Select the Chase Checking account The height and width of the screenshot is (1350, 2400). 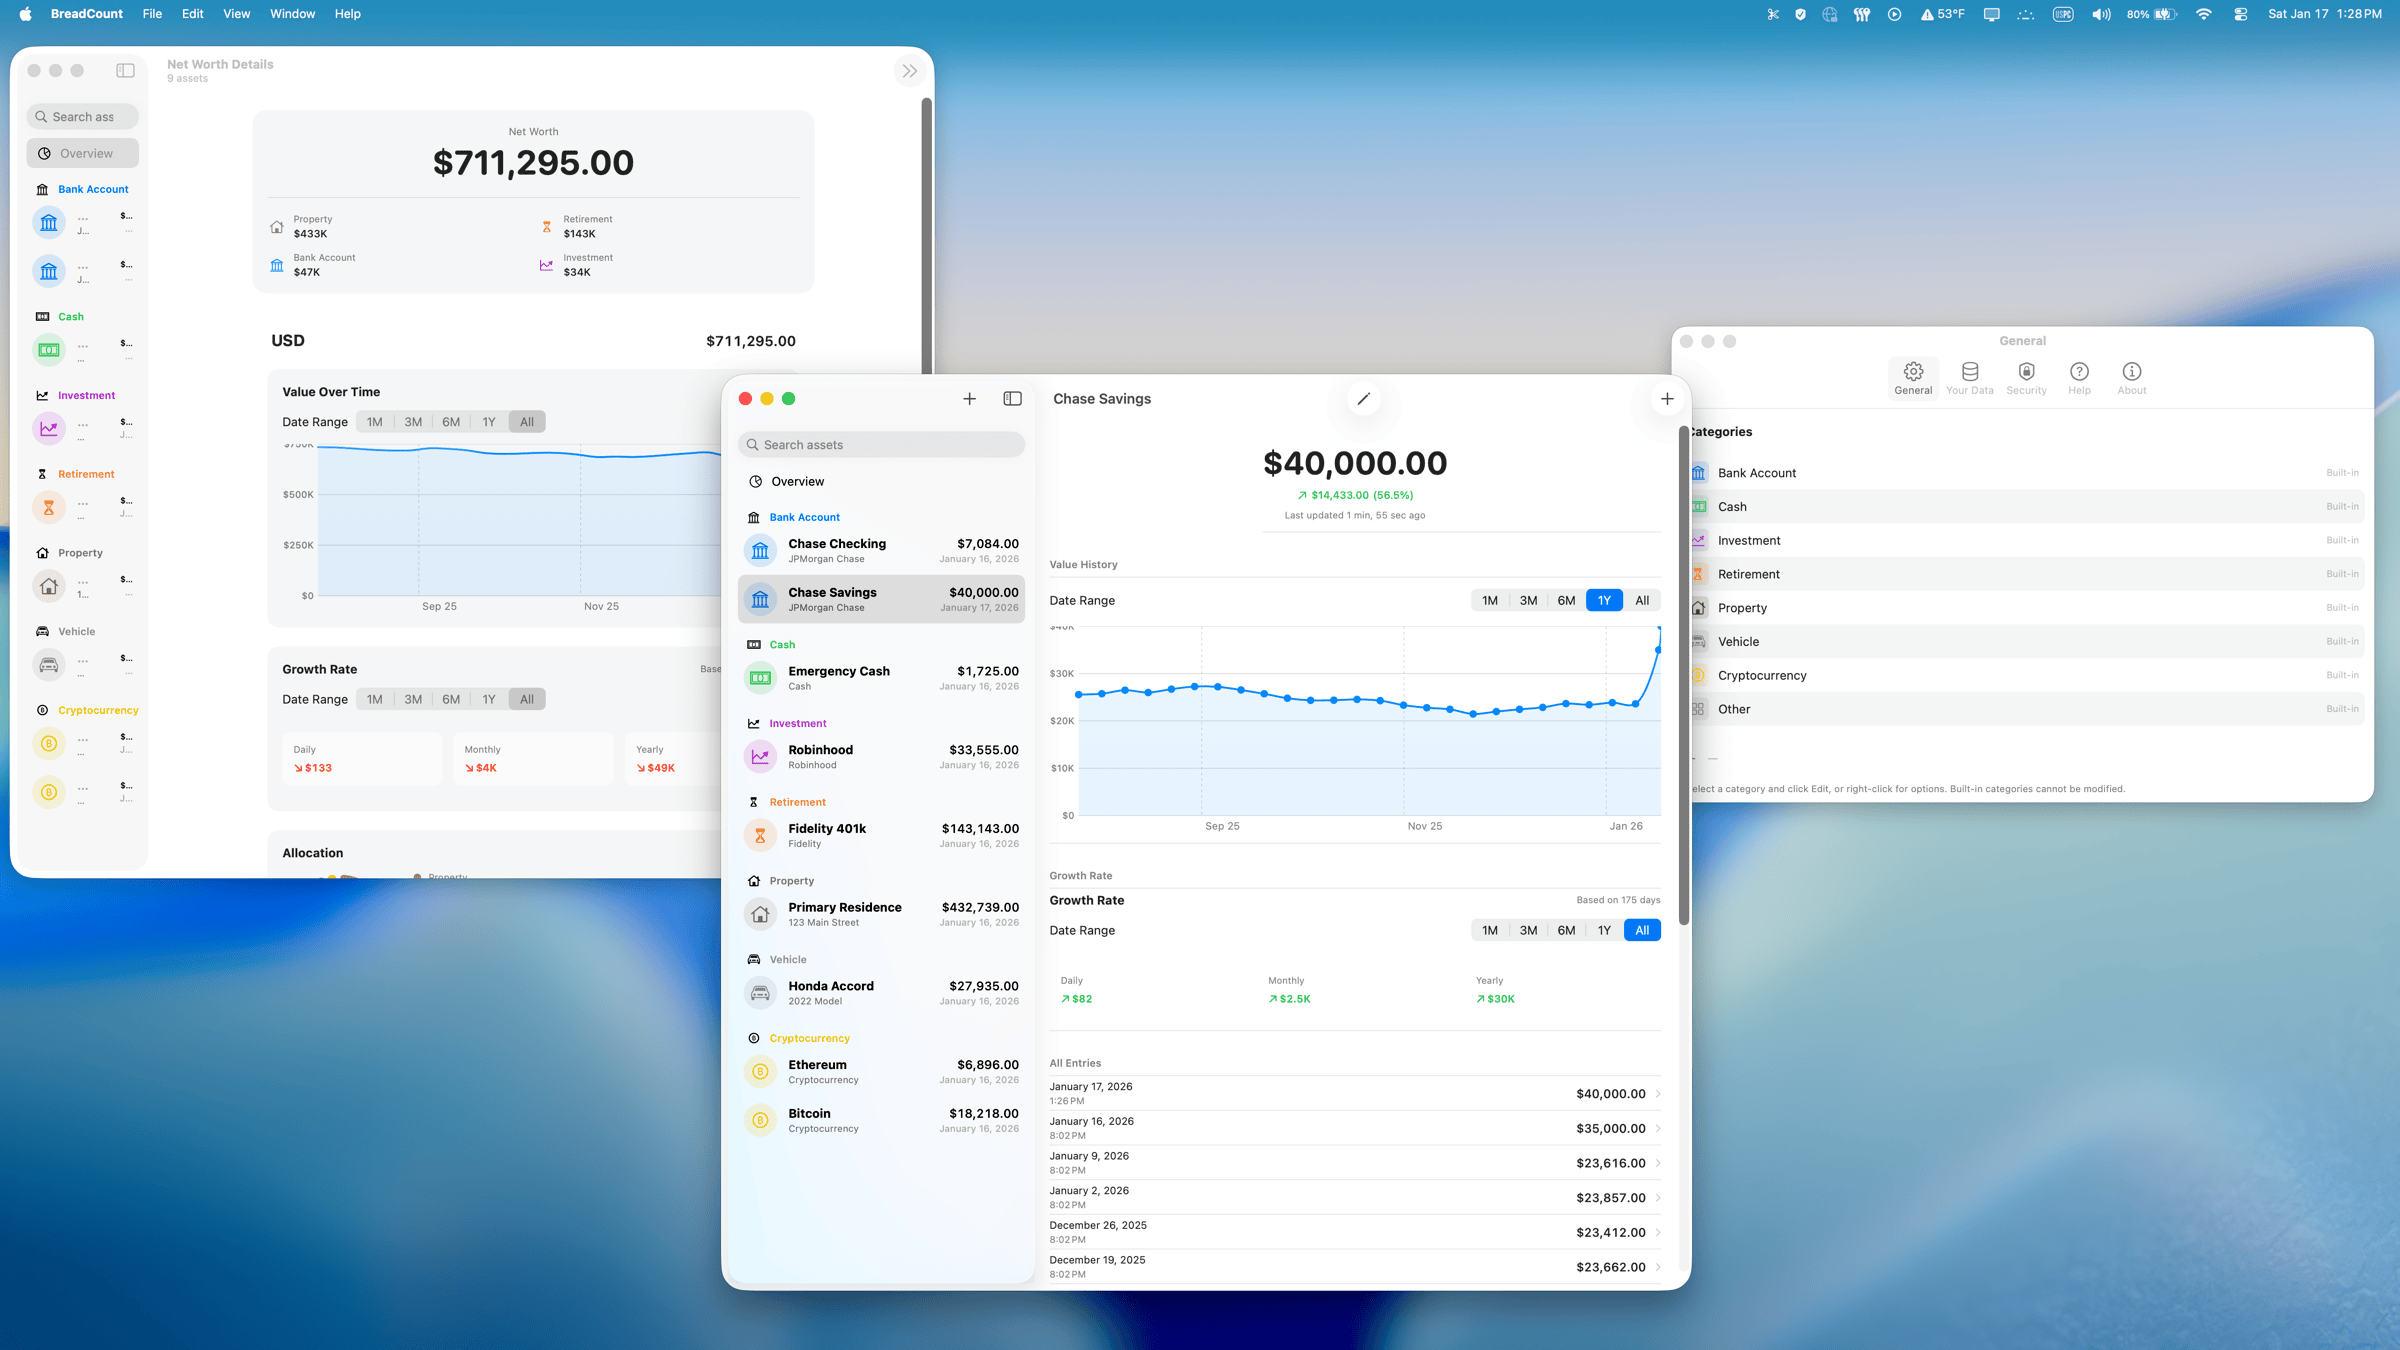pos(880,550)
